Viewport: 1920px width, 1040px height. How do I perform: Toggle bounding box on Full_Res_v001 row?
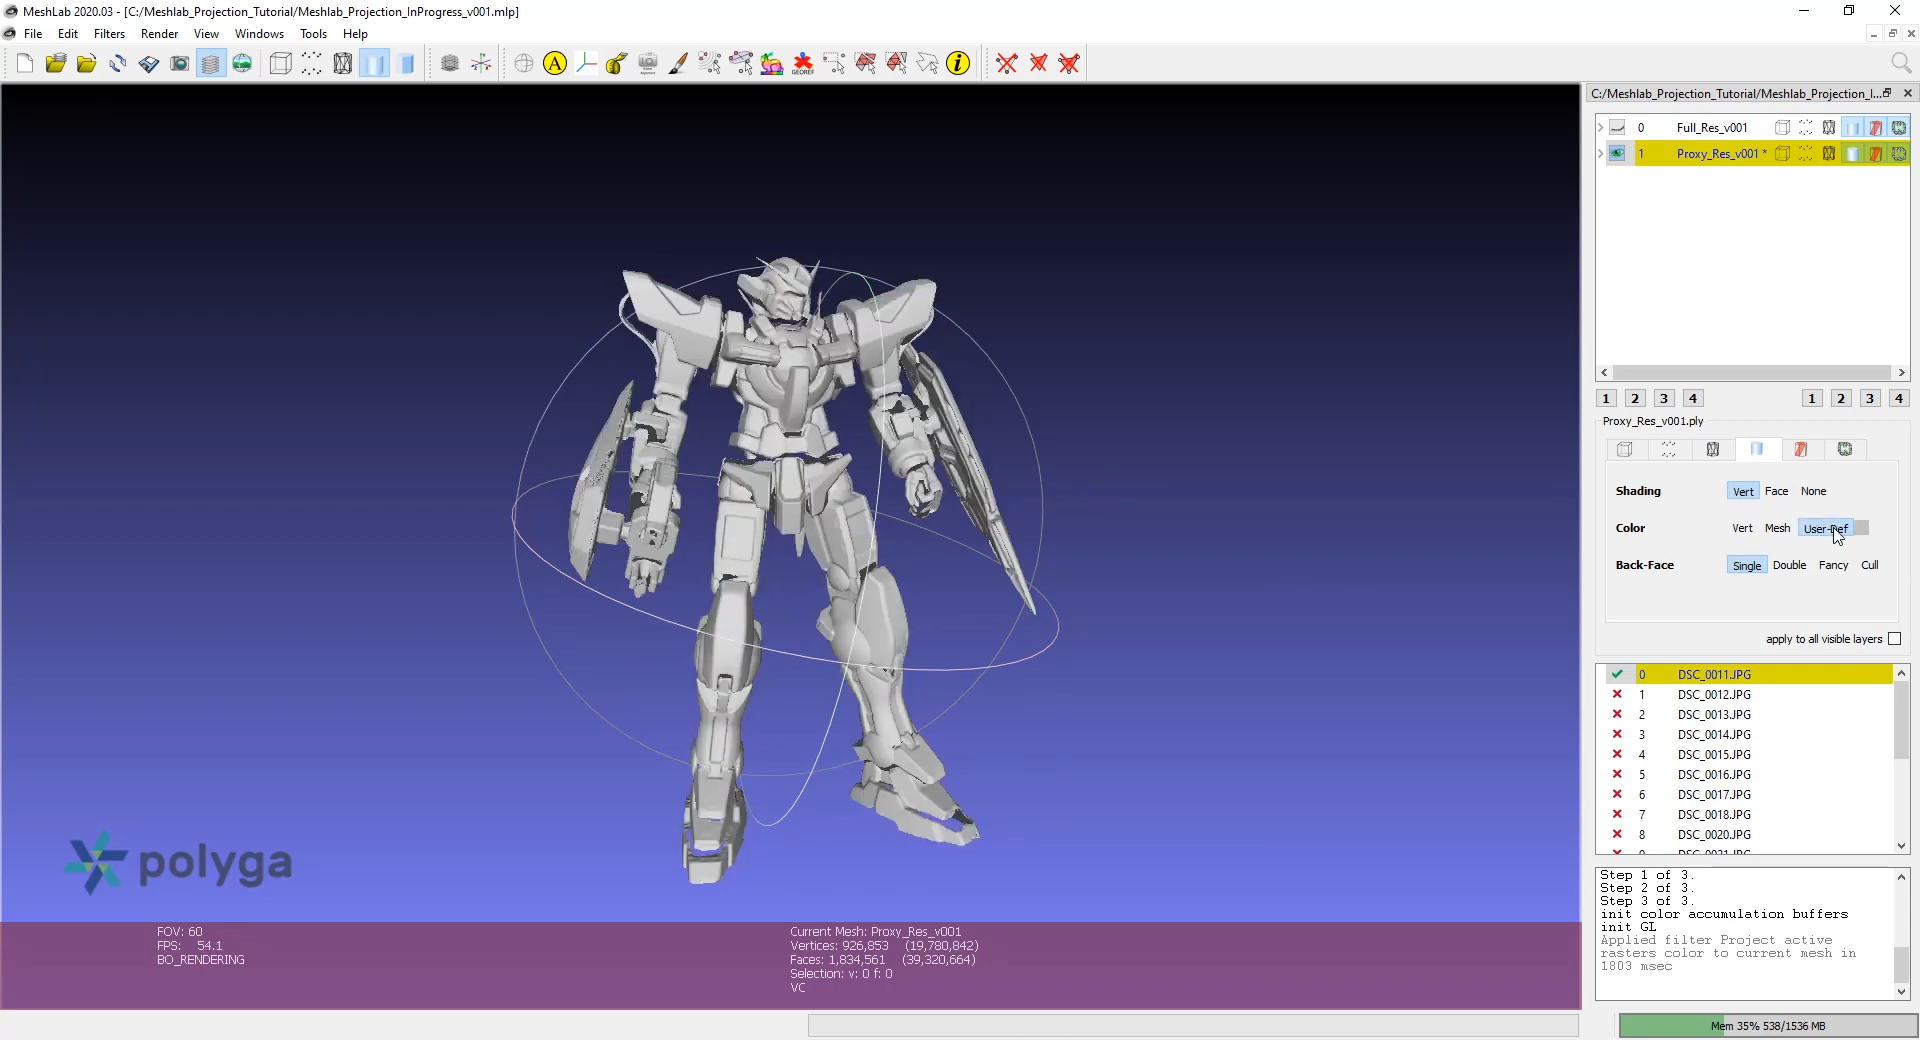click(x=1782, y=128)
